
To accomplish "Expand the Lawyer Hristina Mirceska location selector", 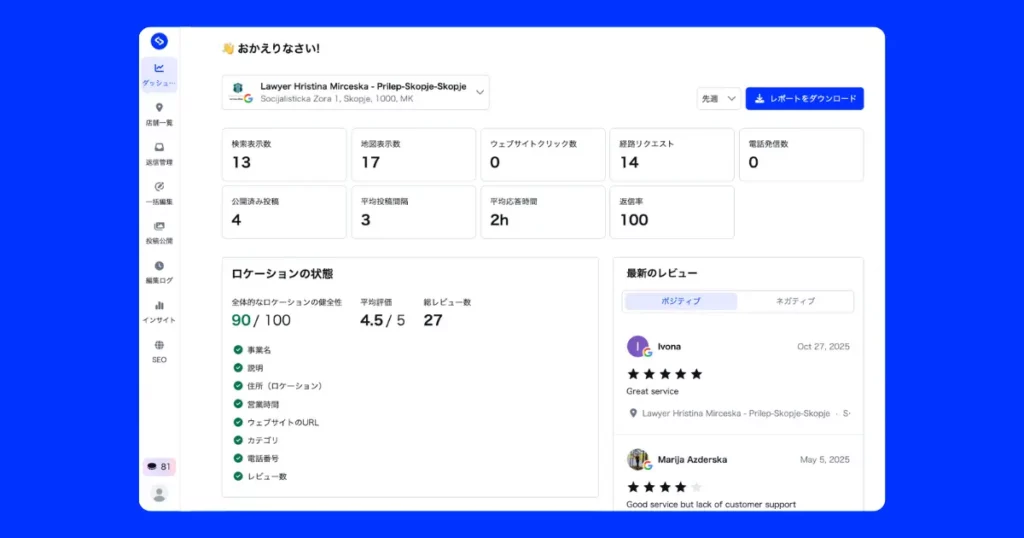I will click(x=355, y=93).
